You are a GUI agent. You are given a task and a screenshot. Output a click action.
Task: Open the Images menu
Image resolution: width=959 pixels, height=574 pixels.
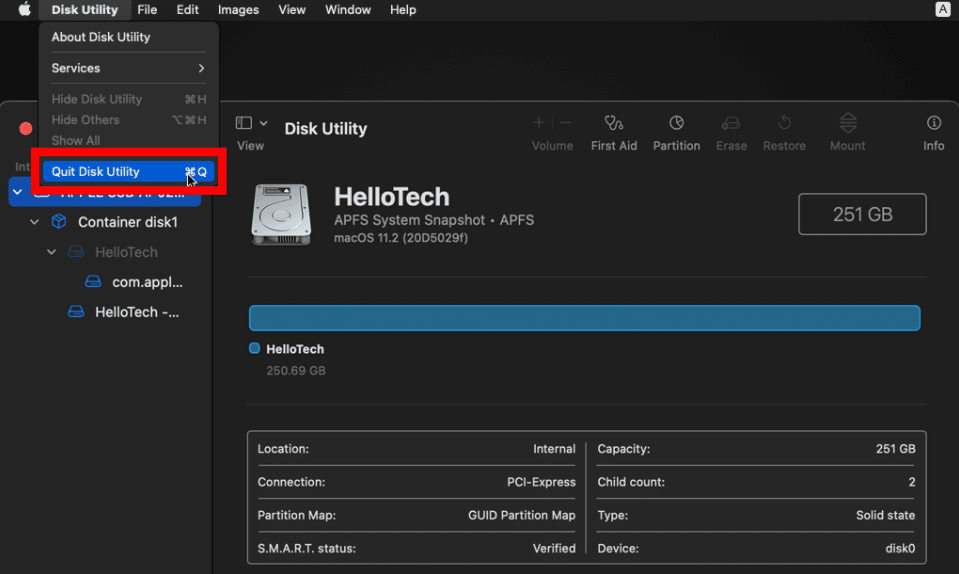(x=238, y=10)
